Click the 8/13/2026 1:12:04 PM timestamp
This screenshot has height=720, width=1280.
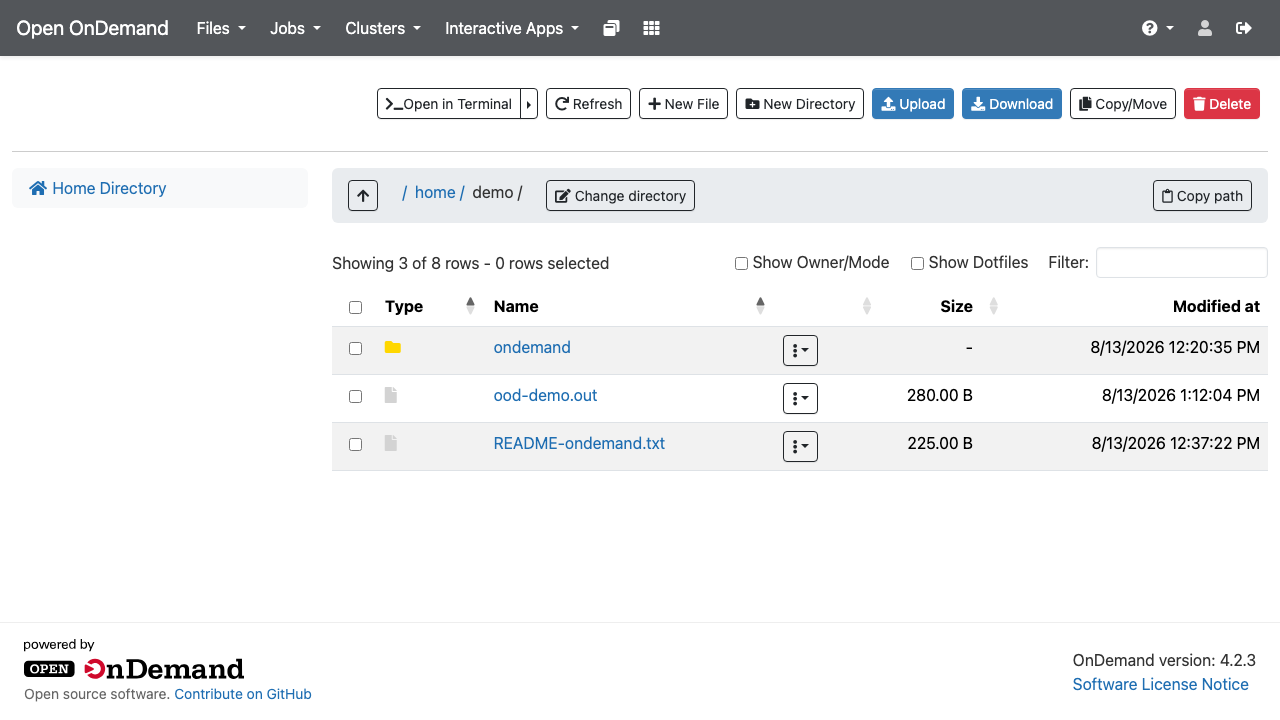(x=1181, y=396)
